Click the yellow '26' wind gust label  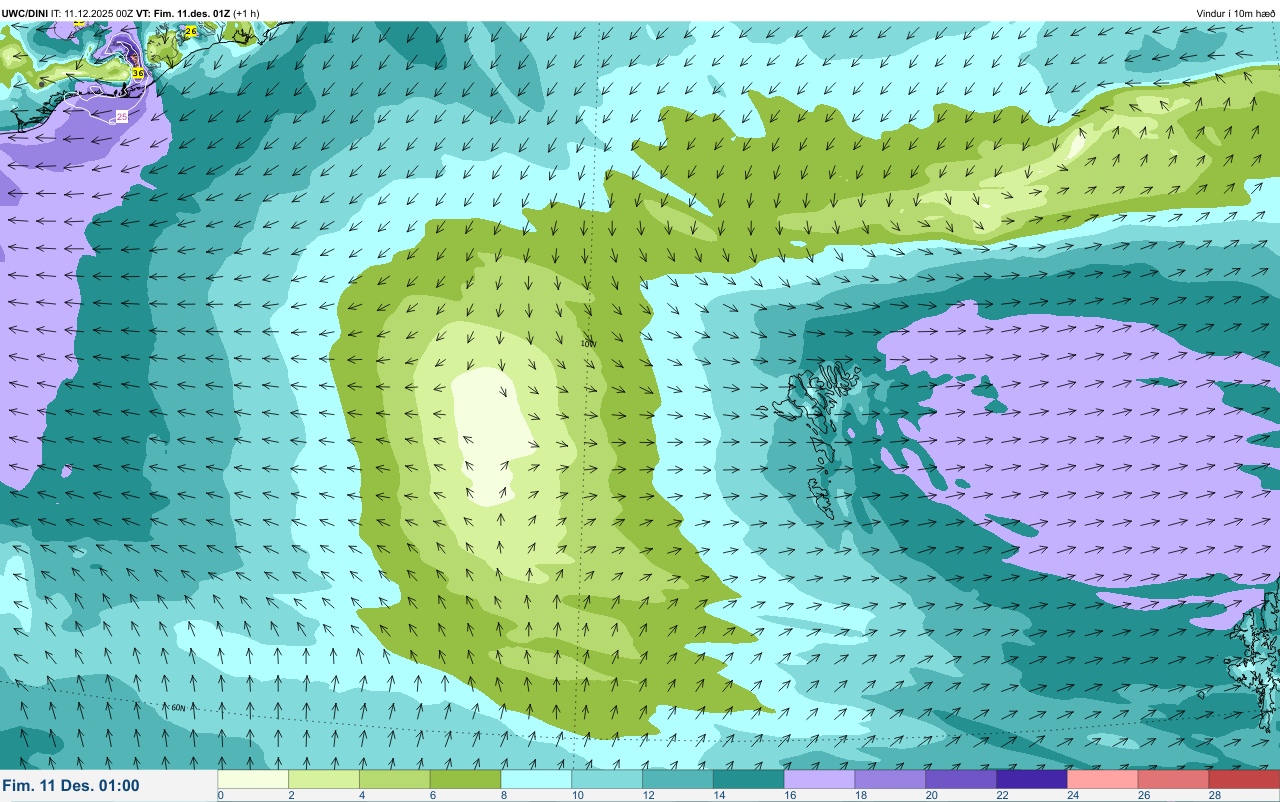click(191, 32)
